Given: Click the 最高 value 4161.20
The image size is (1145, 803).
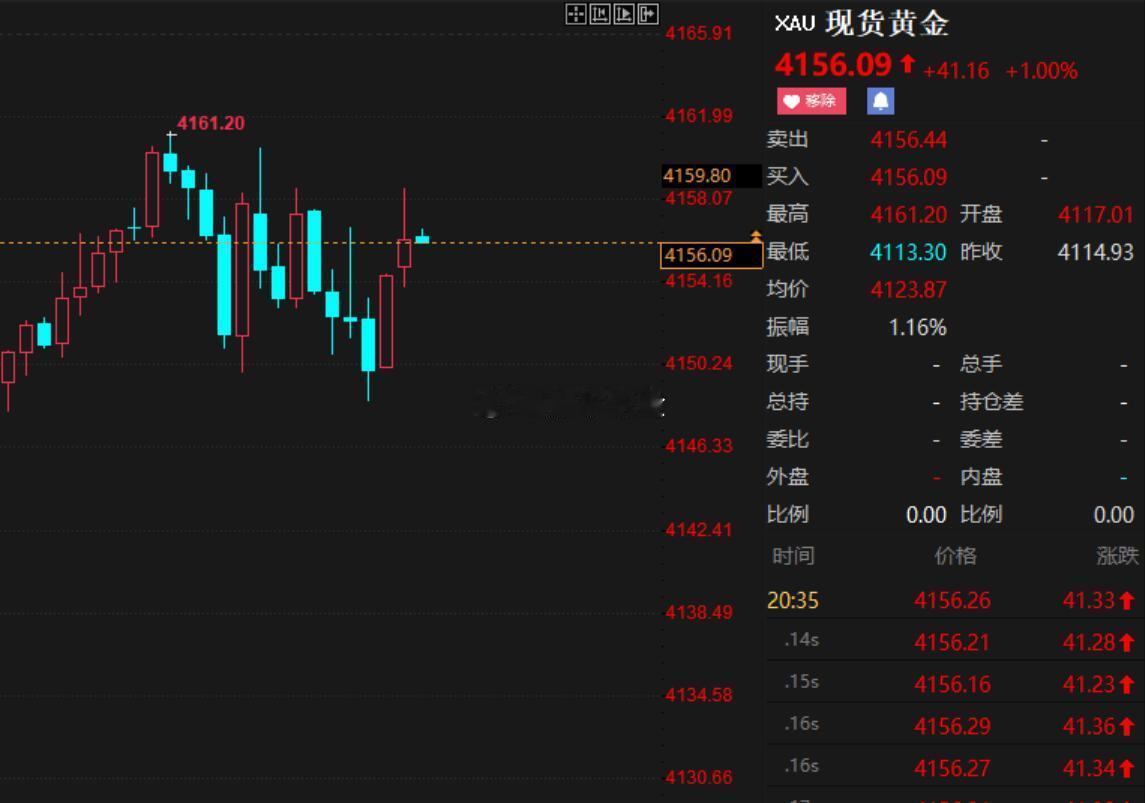Looking at the screenshot, I should (x=908, y=215).
